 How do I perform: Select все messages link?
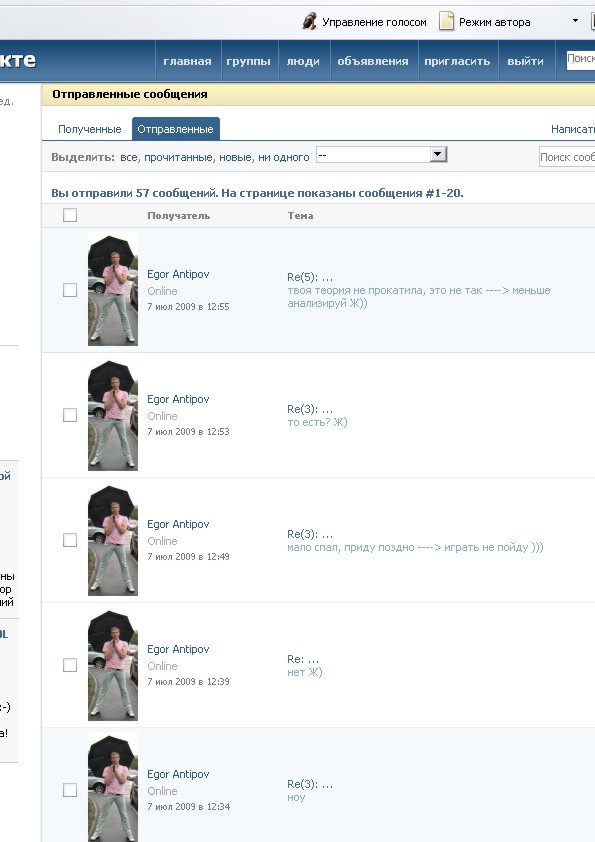pos(129,157)
